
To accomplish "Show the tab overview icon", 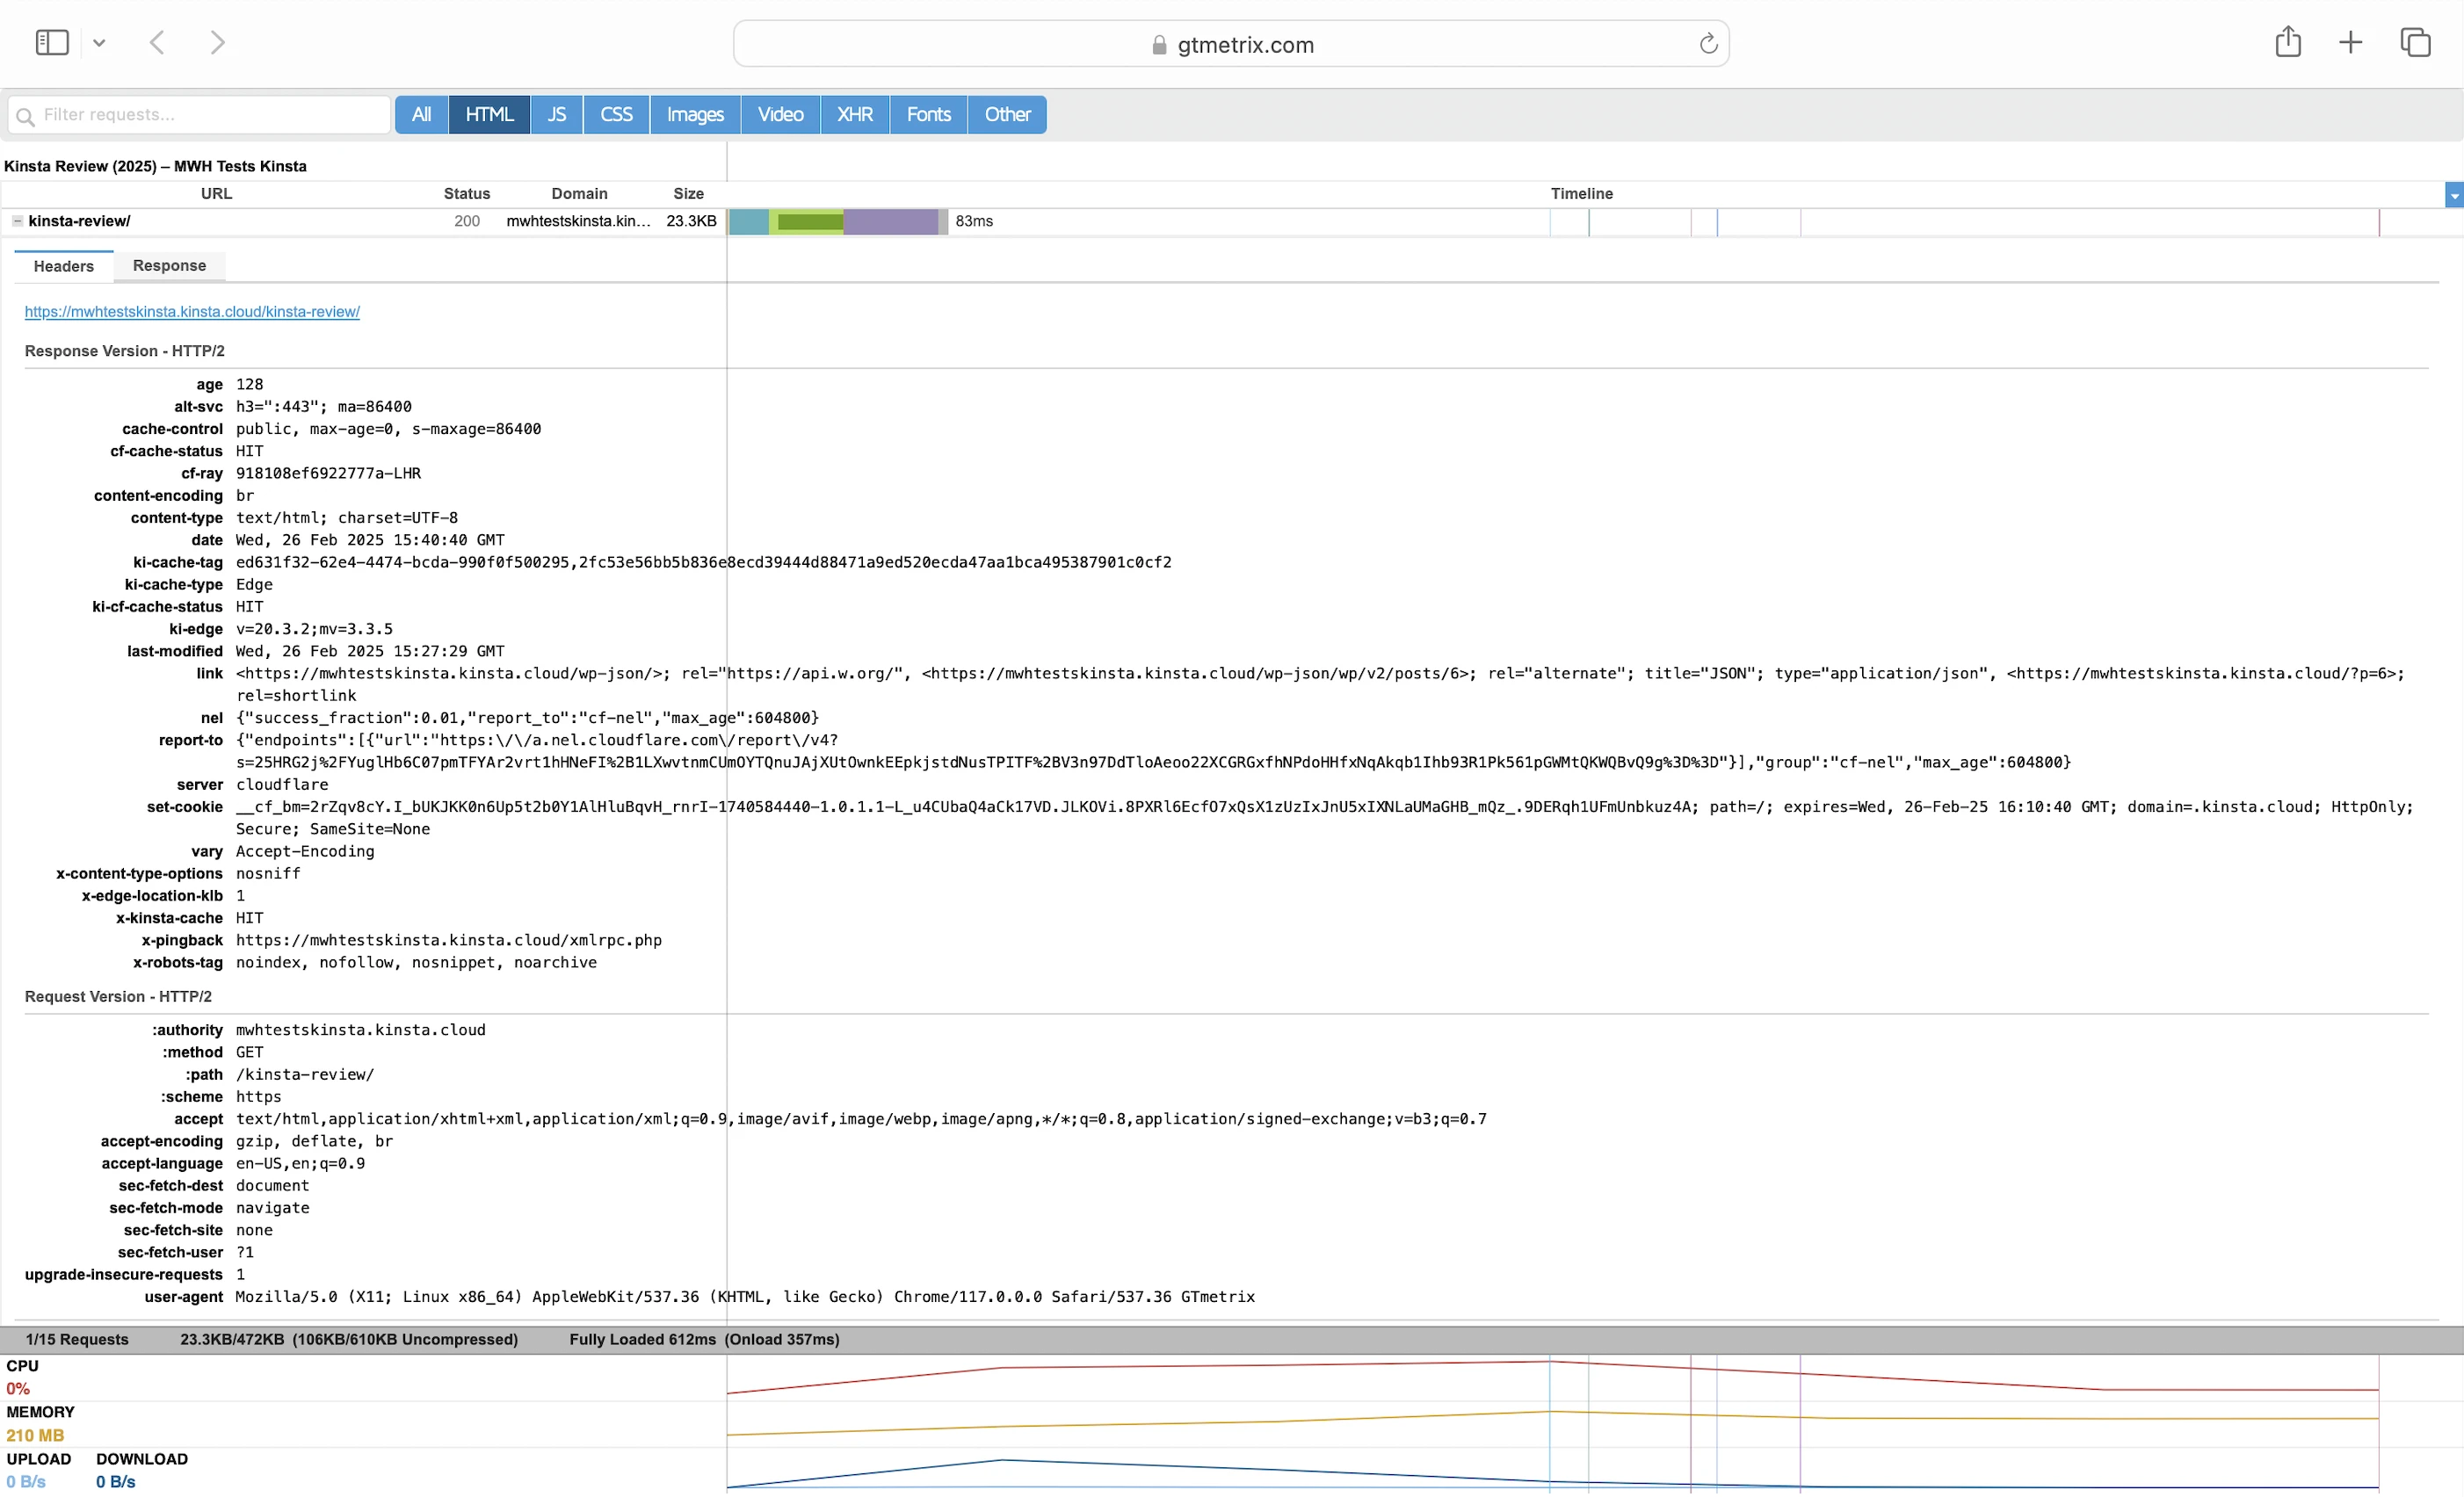I will (2414, 42).
